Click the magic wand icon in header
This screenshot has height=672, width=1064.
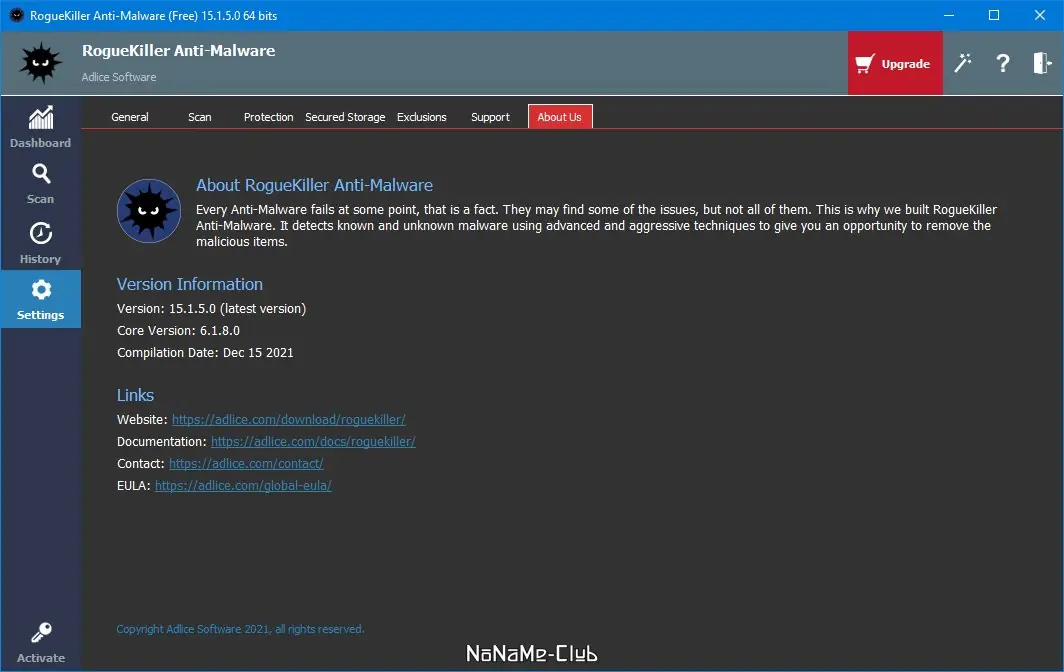[x=962, y=63]
